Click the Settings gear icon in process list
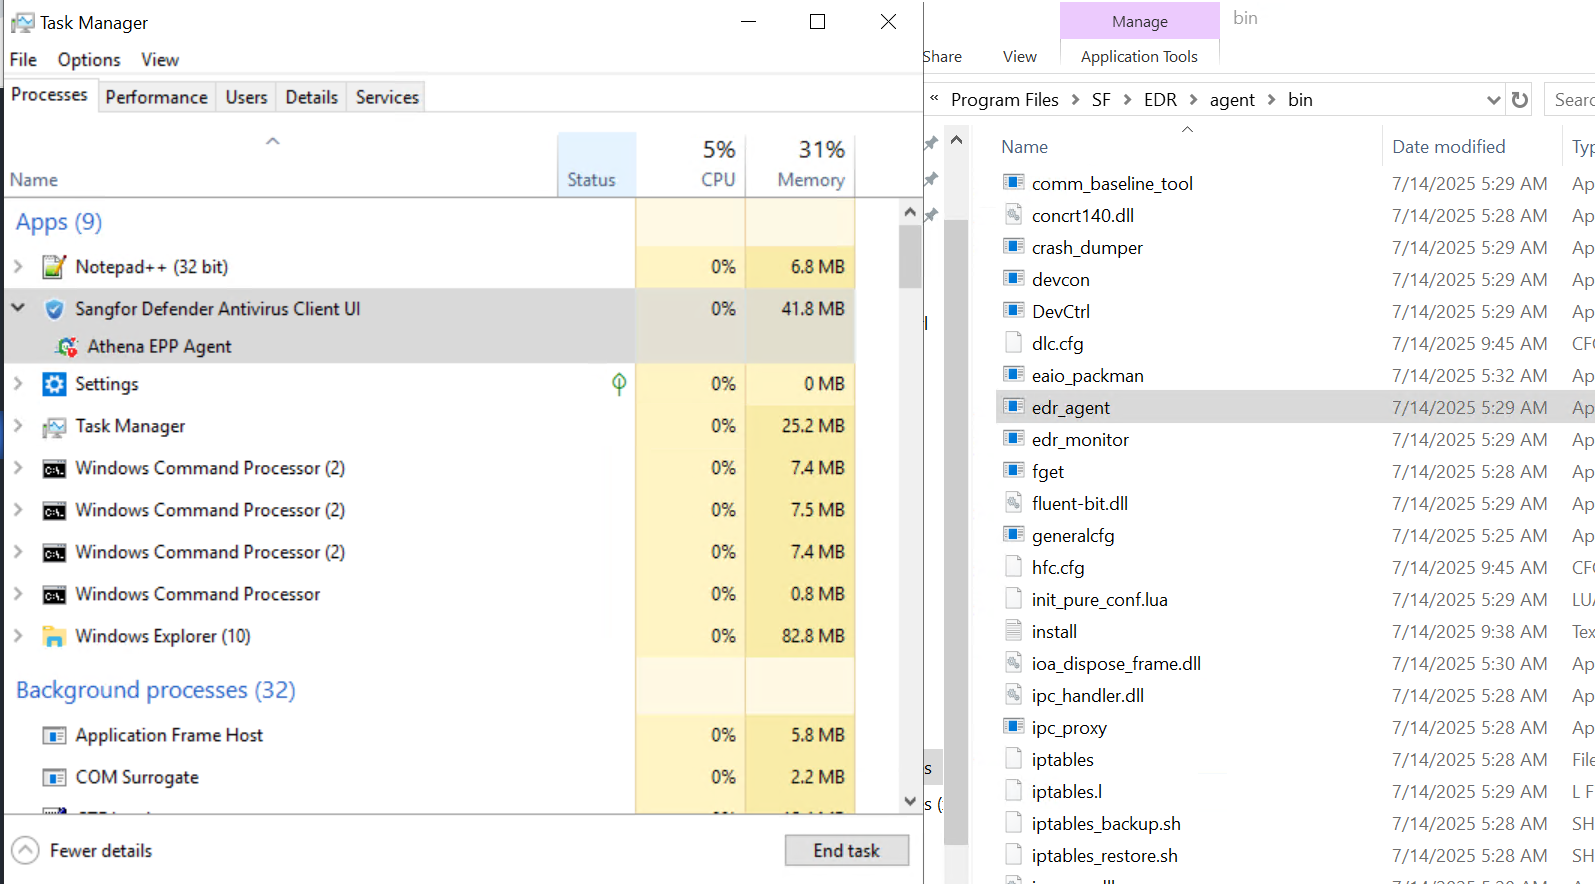This screenshot has width=1595, height=884. (54, 384)
